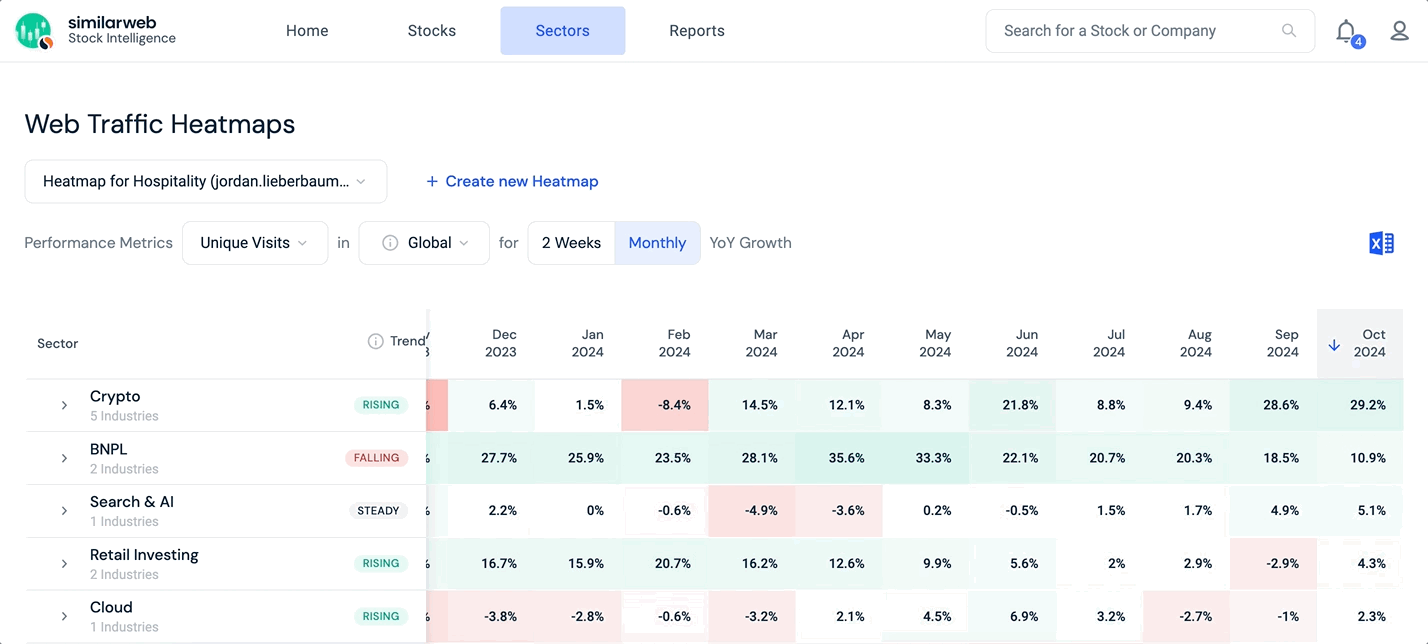This screenshot has width=1428, height=644.
Task: Expand the Crypto sector row
Action: coord(64,405)
